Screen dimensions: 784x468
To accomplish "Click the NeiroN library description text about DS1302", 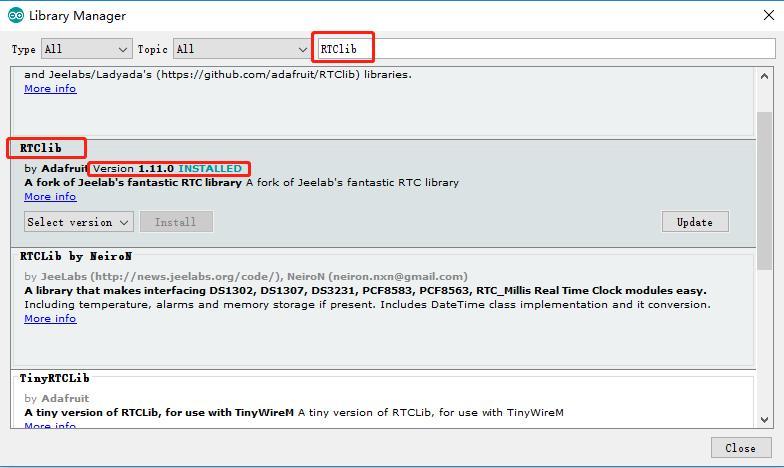I will 366,290.
